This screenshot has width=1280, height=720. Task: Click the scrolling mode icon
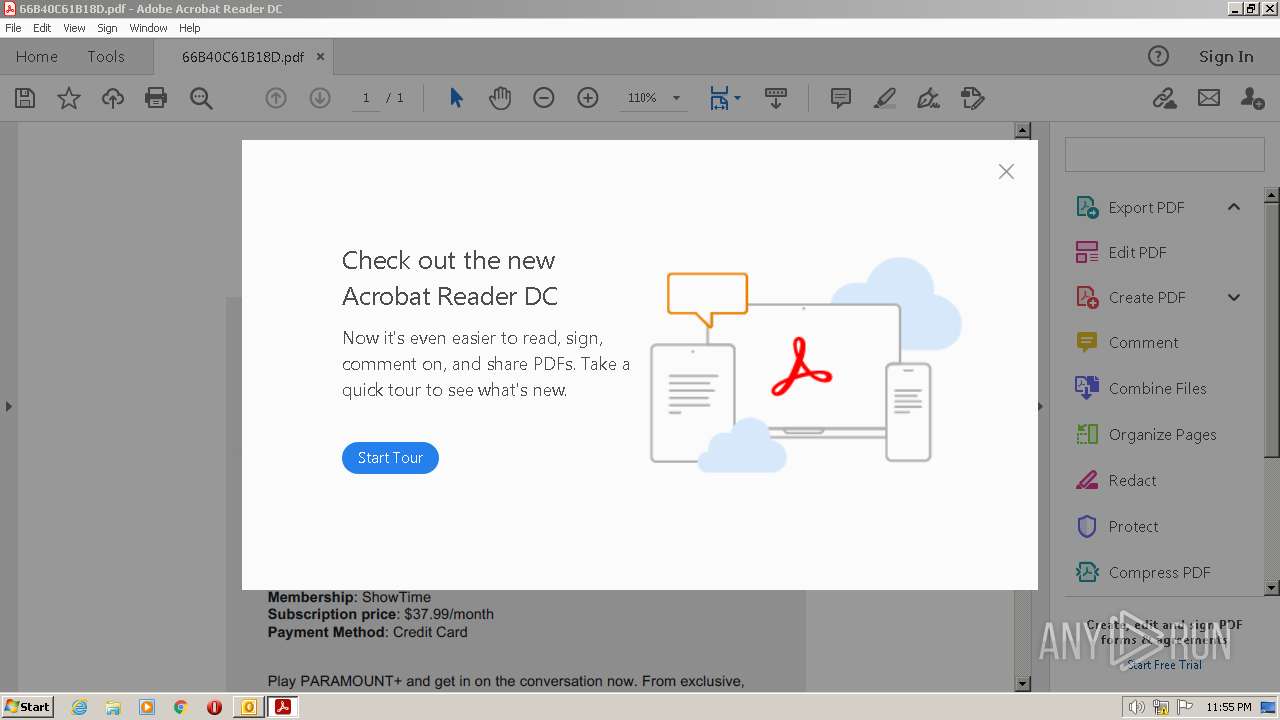pos(776,98)
